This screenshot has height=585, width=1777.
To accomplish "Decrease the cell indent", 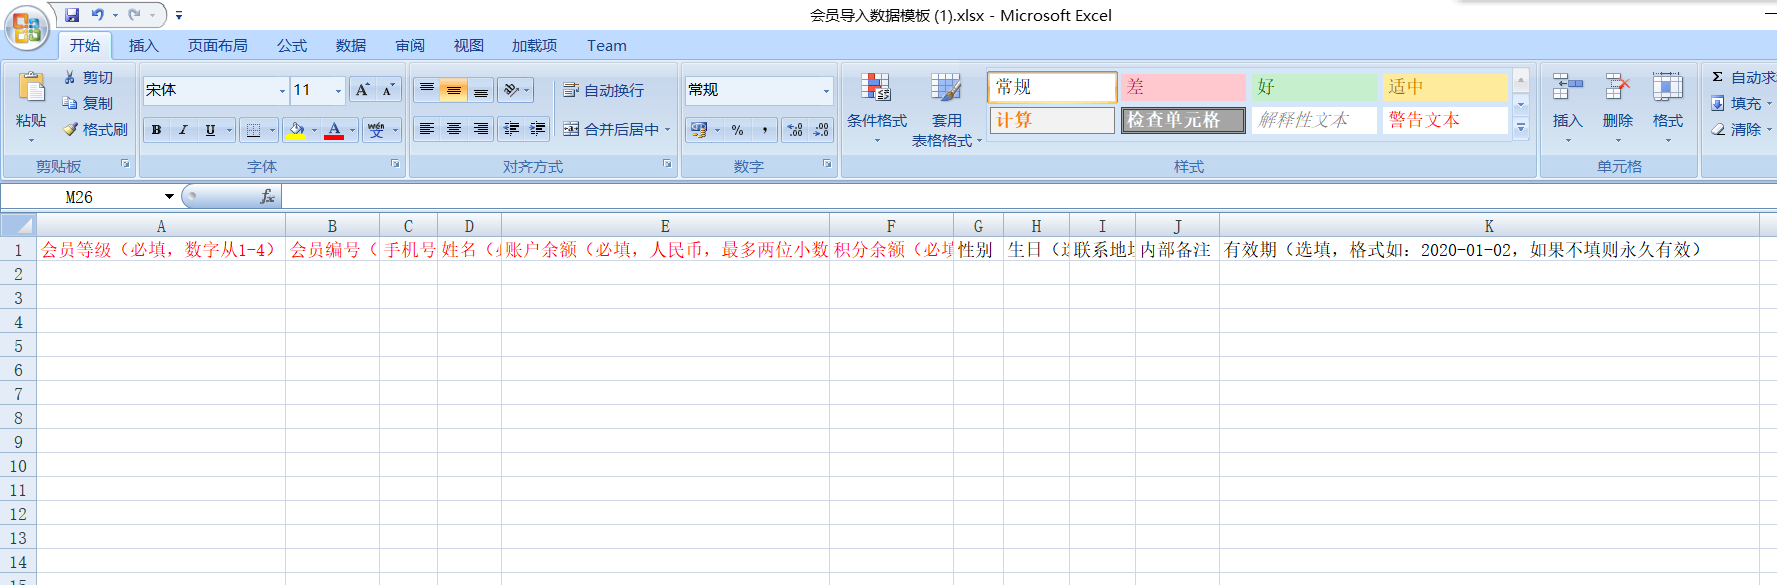I will [512, 129].
